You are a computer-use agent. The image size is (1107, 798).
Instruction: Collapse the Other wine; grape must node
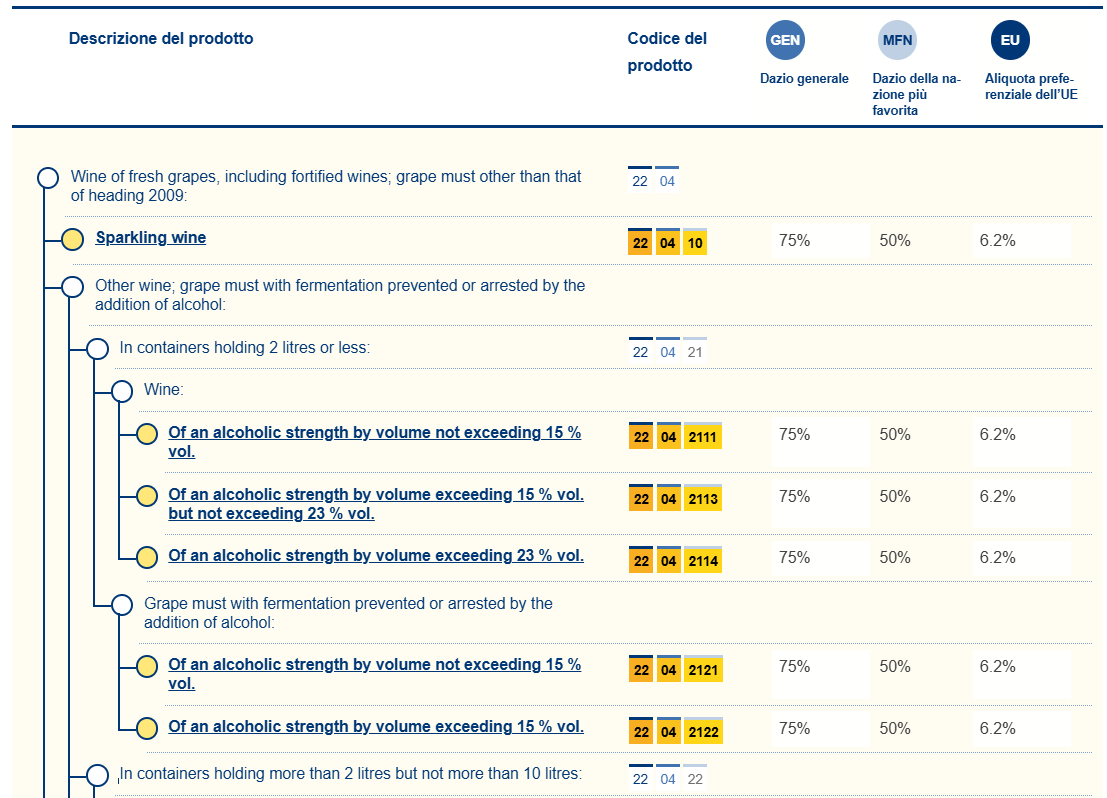[72, 287]
